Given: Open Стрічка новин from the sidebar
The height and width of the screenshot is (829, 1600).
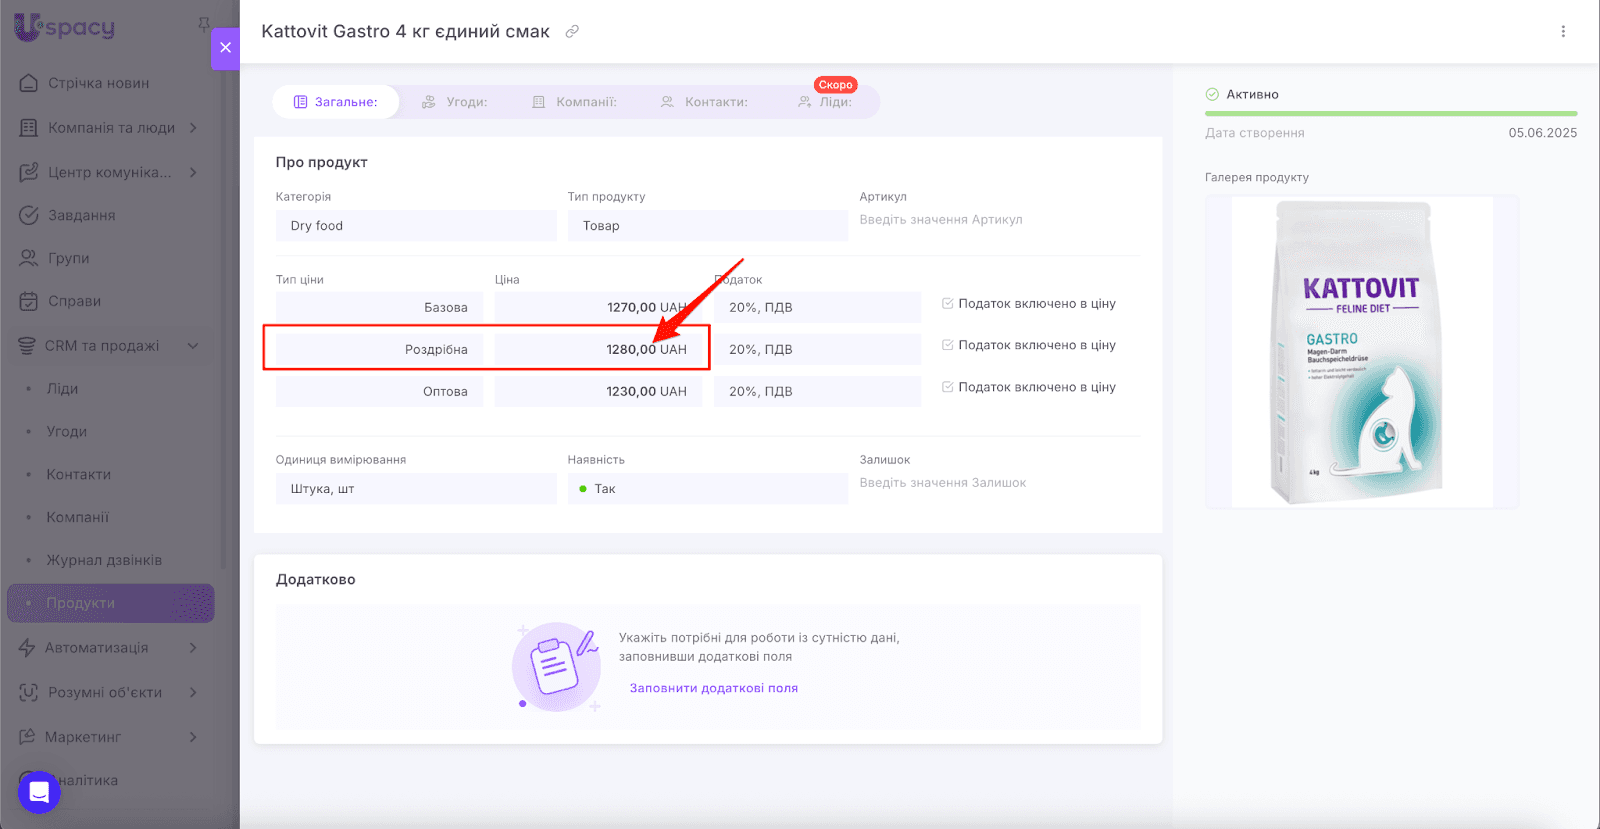Looking at the screenshot, I should click(98, 83).
